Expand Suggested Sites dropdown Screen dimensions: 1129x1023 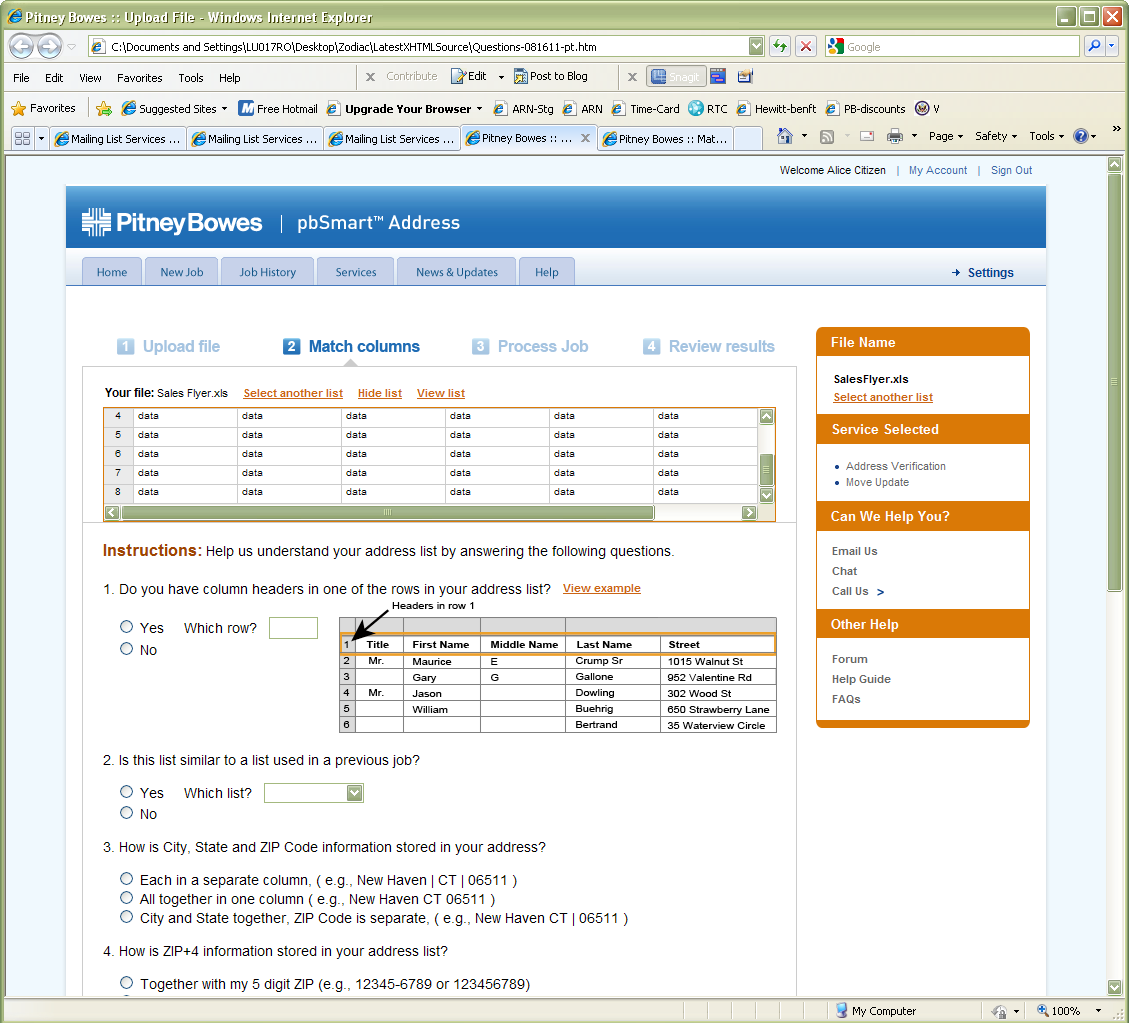click(x=225, y=109)
